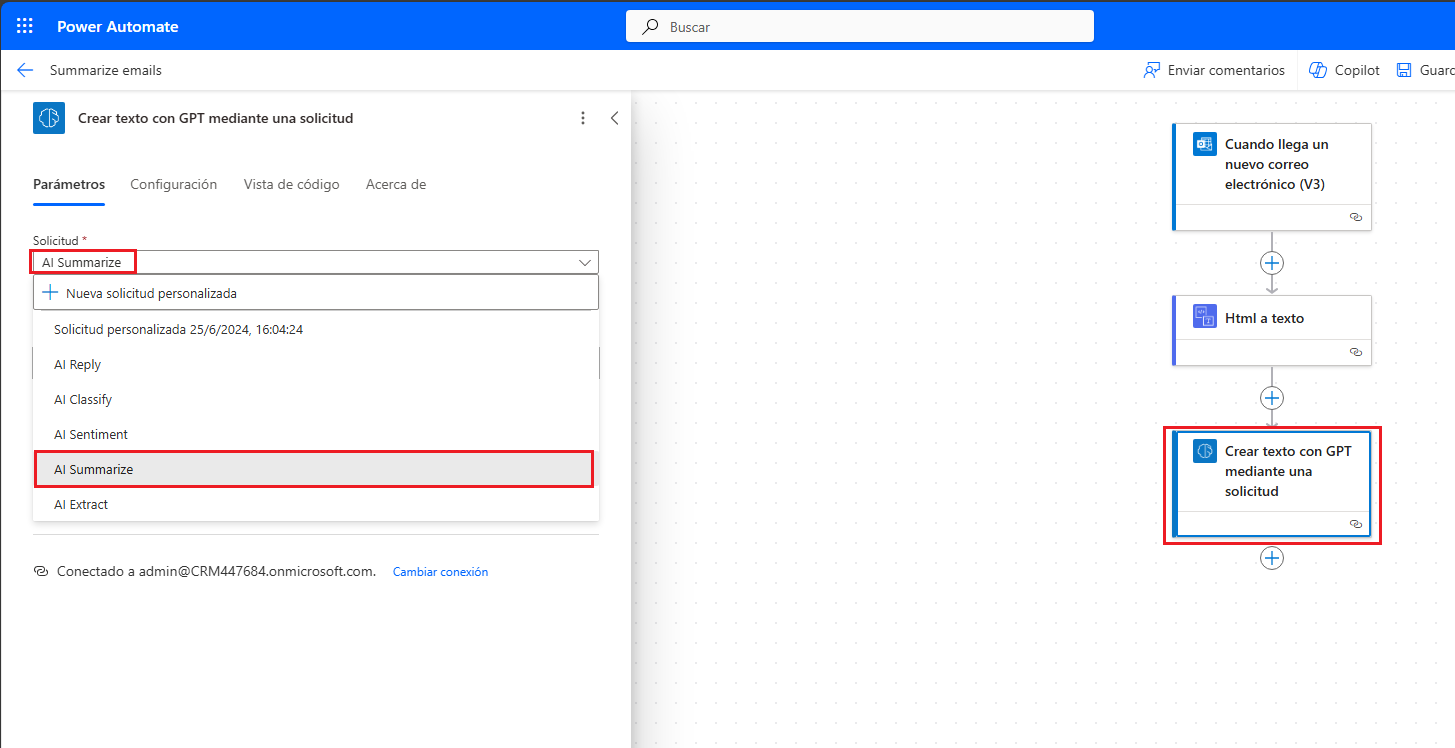This screenshot has height=748, width=1455.
Task: Select AI Extract from the list
Action: click(316, 505)
